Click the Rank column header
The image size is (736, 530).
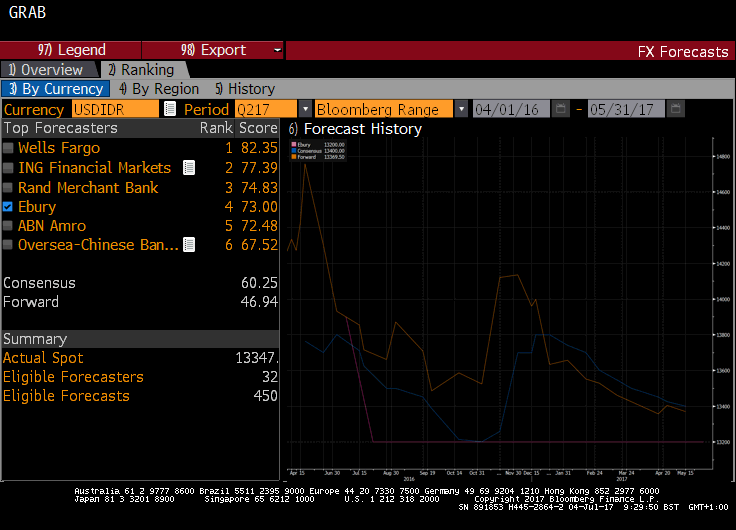[x=216, y=128]
